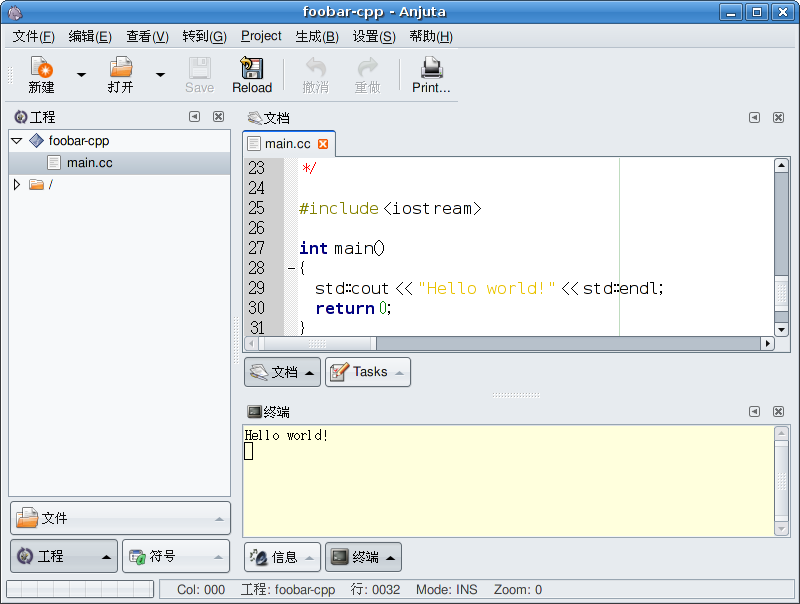
Task: Open the Go to (转到) menu
Action: (204, 36)
